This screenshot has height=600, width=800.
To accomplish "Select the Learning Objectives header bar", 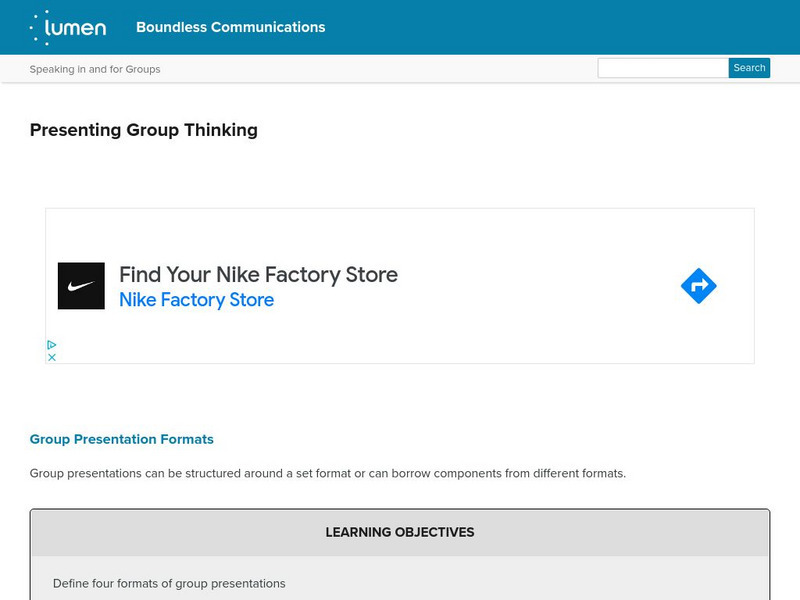I will pos(400,533).
